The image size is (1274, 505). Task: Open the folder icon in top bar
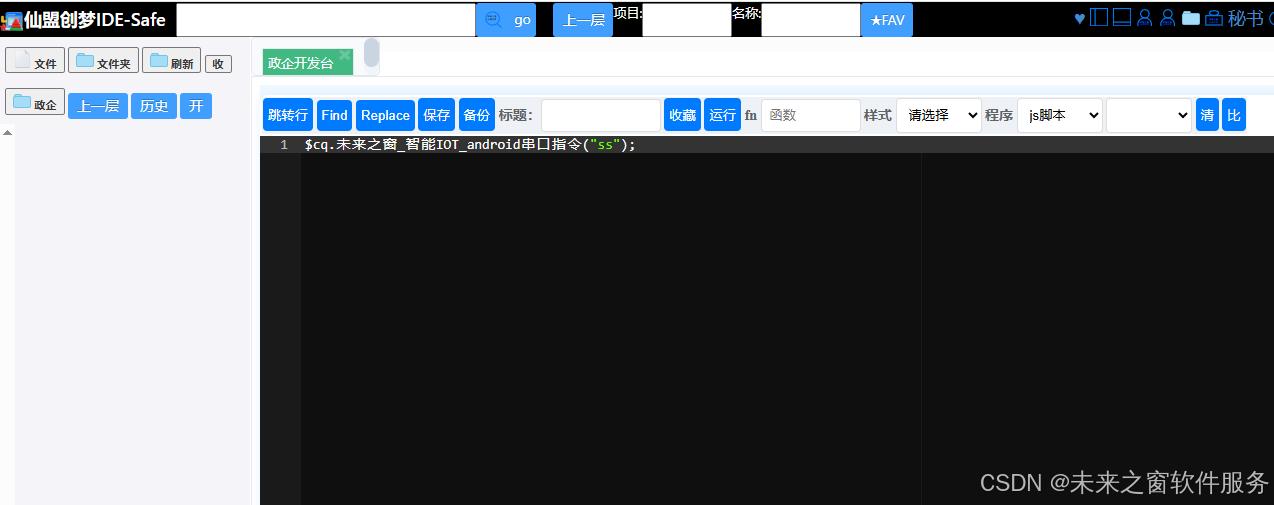(x=1191, y=18)
